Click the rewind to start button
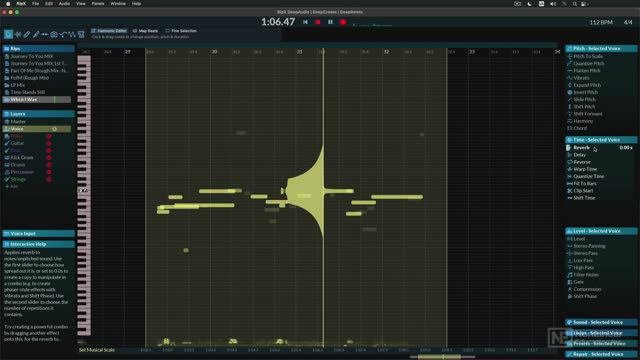Screen dimensions: 640x360 (x=305, y=22)
